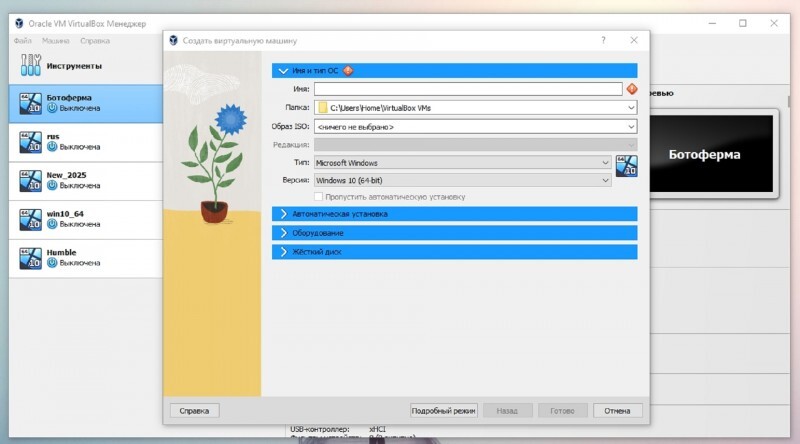
Task: Click the rus VM Windows 10 icon
Action: click(31, 142)
